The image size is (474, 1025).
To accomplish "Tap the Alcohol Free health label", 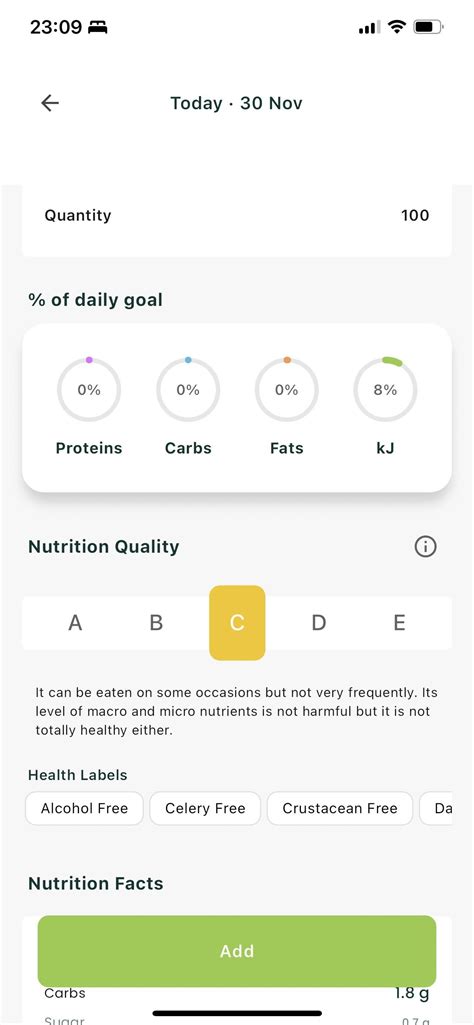I will click(x=84, y=809).
